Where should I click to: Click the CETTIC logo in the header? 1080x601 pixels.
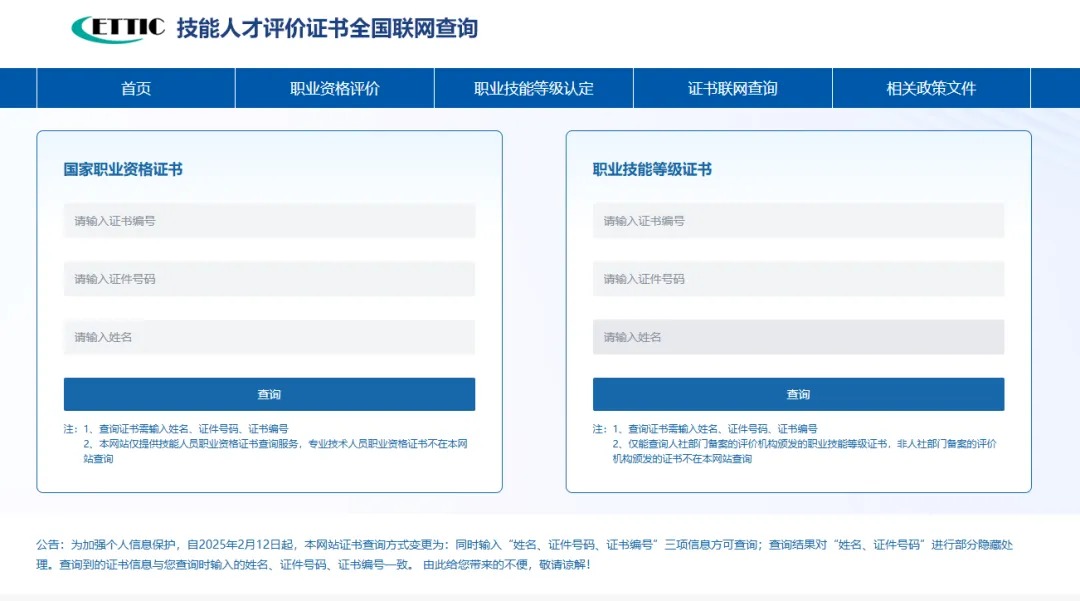point(118,29)
